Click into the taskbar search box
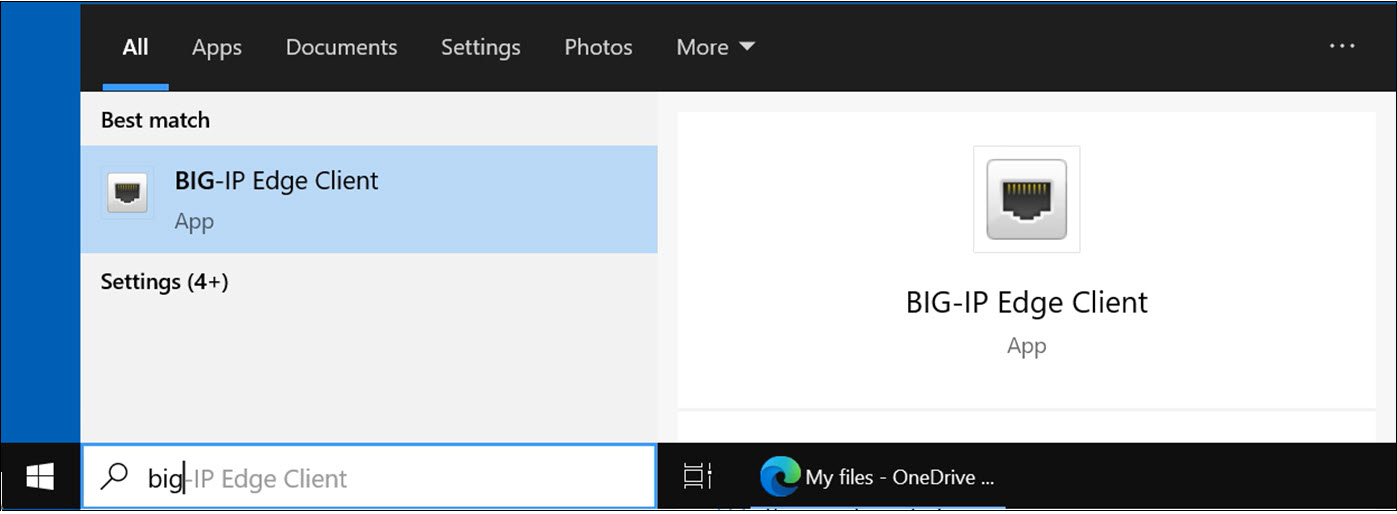The image size is (1397, 514). point(400,478)
